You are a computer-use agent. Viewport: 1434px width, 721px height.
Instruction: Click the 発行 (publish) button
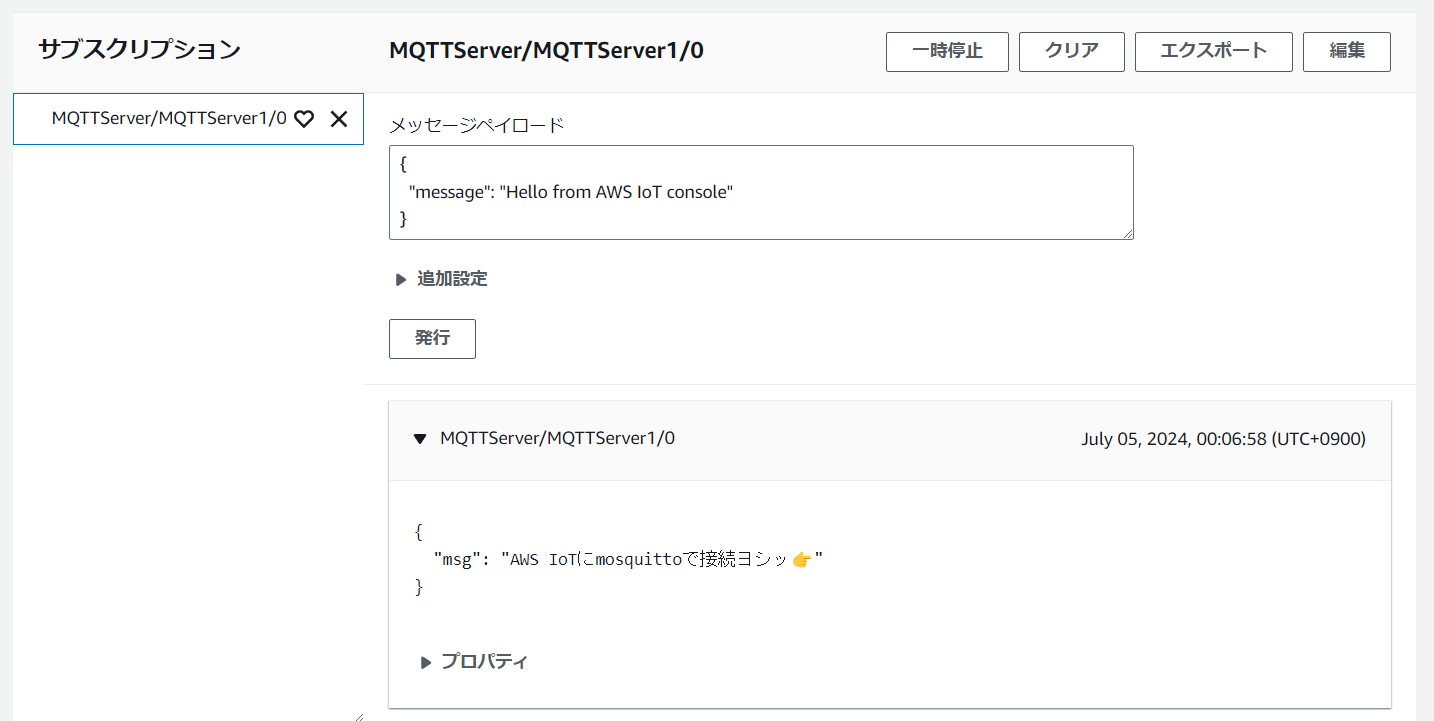click(x=432, y=339)
